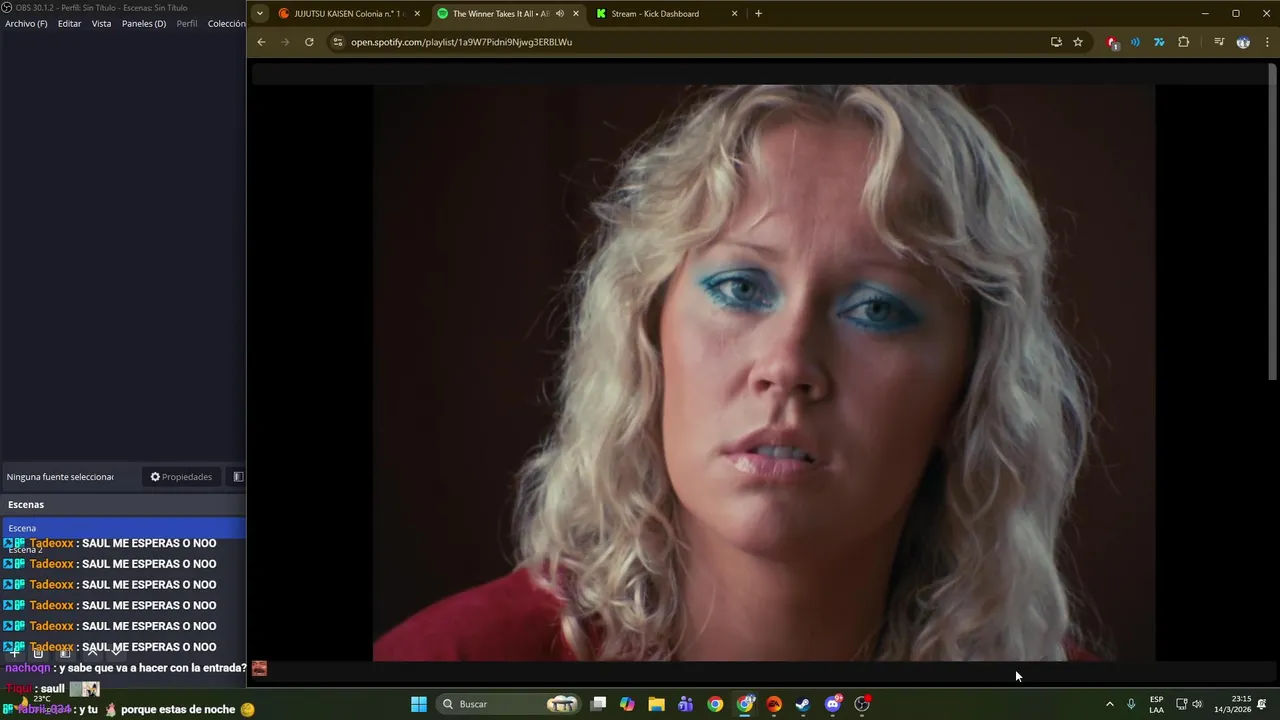1280x720 pixels.
Task: Click the microphone tray icon
Action: (1131, 704)
